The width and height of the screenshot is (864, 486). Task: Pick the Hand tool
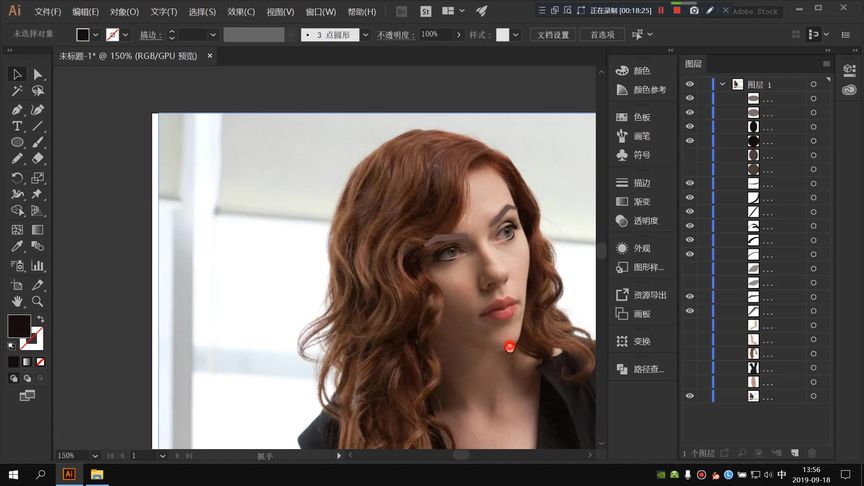click(x=17, y=301)
